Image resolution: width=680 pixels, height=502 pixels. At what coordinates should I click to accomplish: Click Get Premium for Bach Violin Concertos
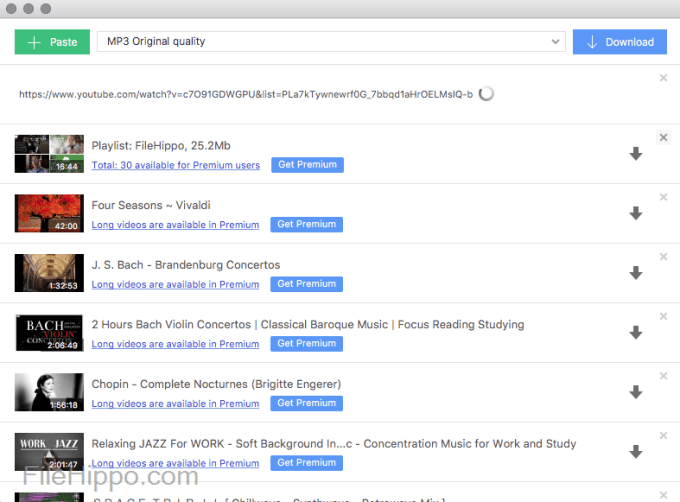[x=307, y=344]
